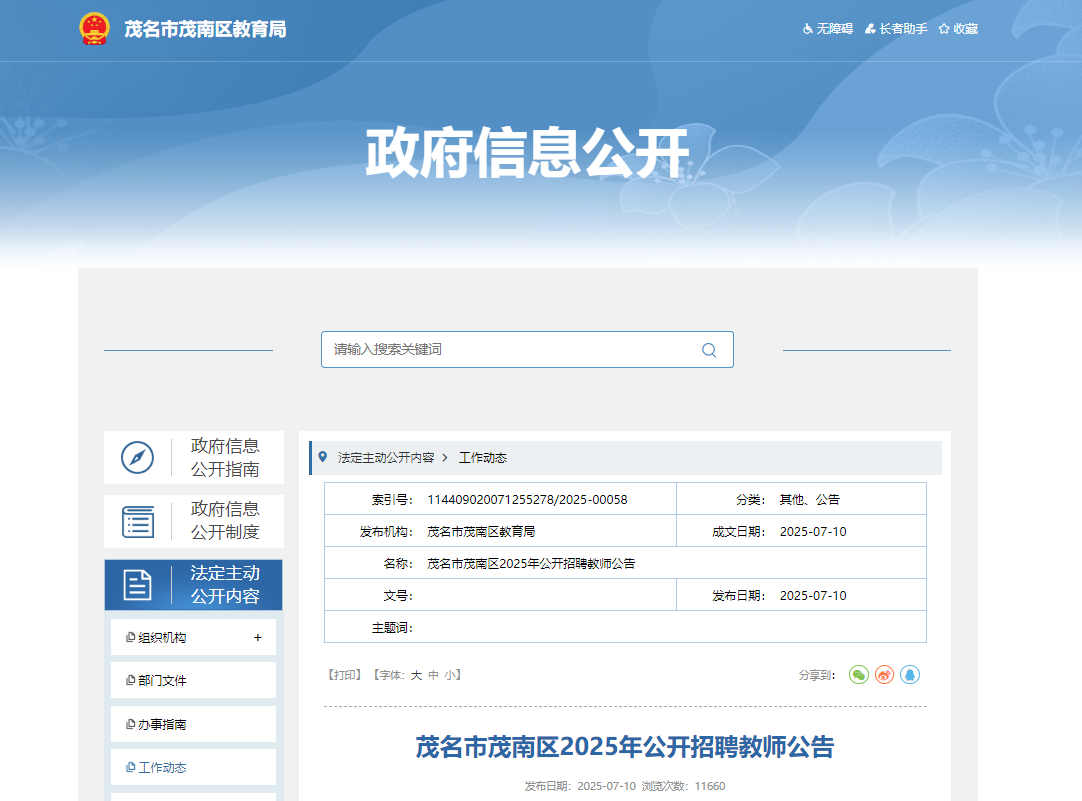This screenshot has height=801, width=1082.
Task: Share to QQ icon
Action: [910, 675]
